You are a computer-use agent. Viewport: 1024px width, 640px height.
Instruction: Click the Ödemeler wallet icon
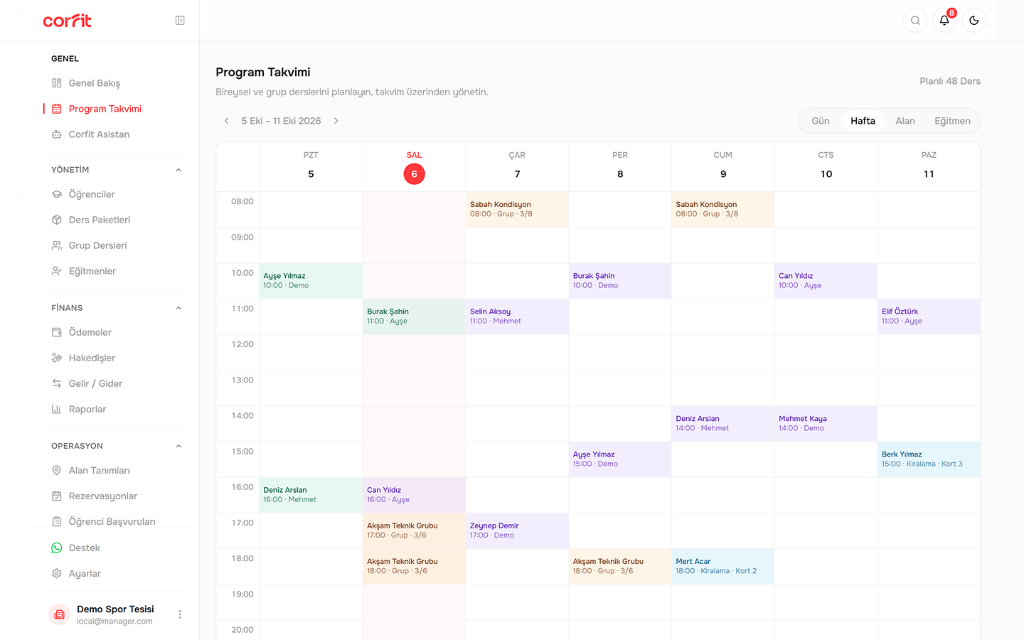coord(57,332)
